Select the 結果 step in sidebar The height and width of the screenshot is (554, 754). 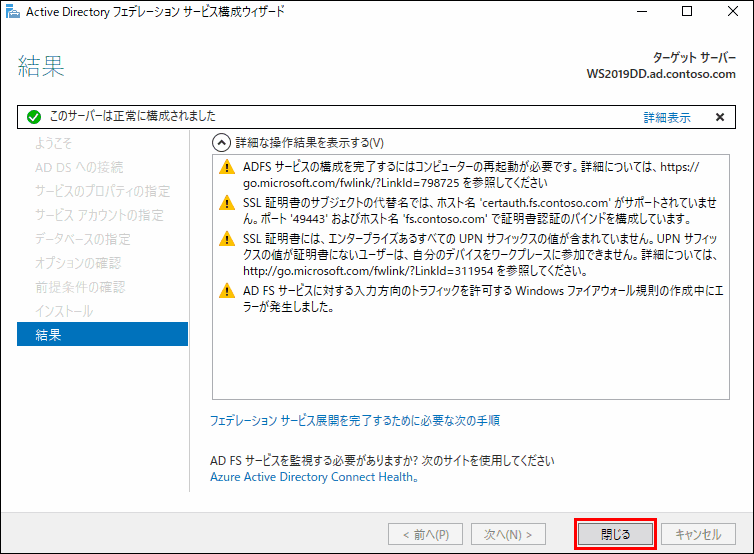(x=102, y=334)
